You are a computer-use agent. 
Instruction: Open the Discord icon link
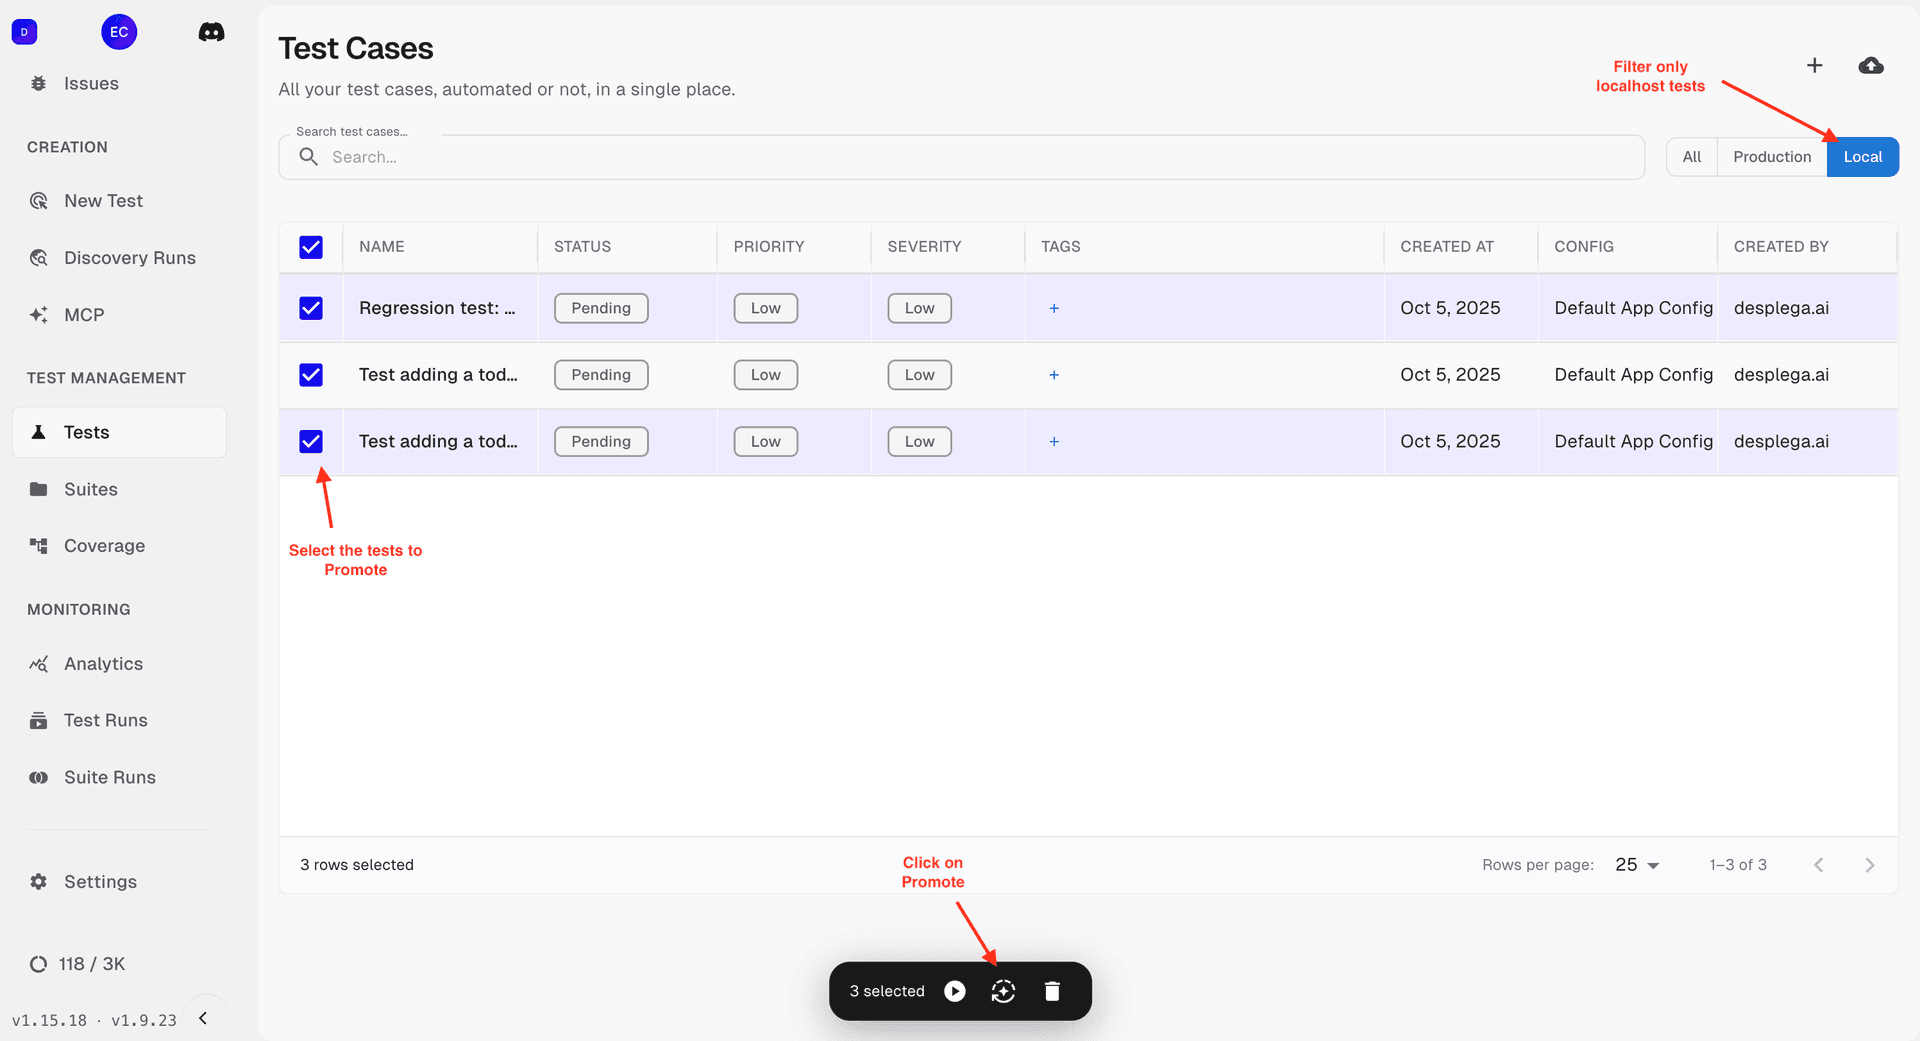pyautogui.click(x=211, y=32)
